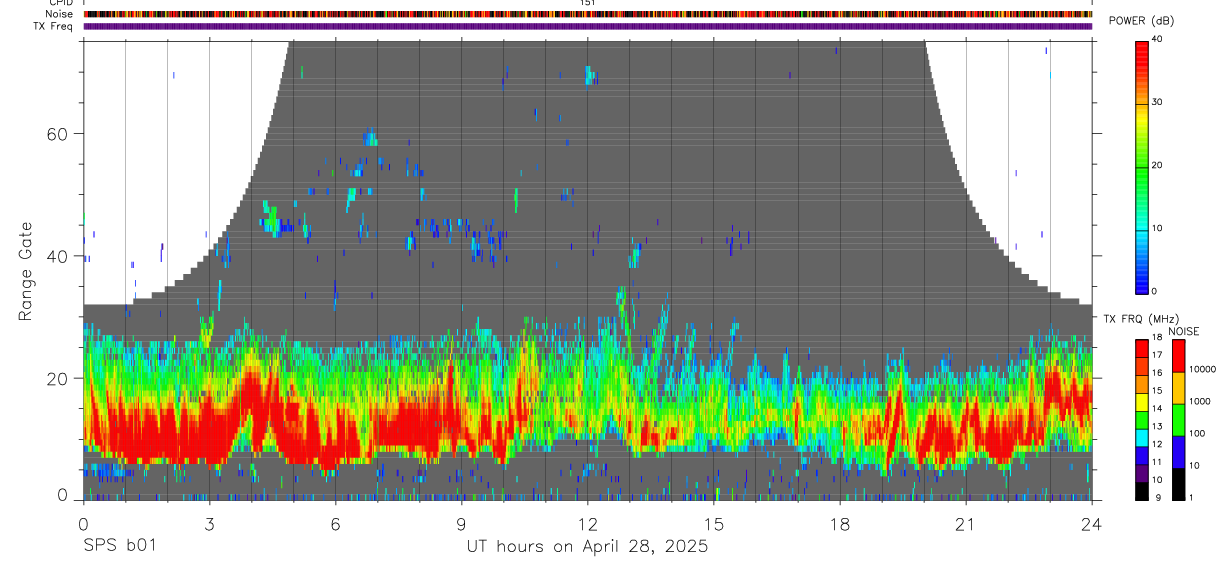Click the Noise strip at top

point(588,14)
